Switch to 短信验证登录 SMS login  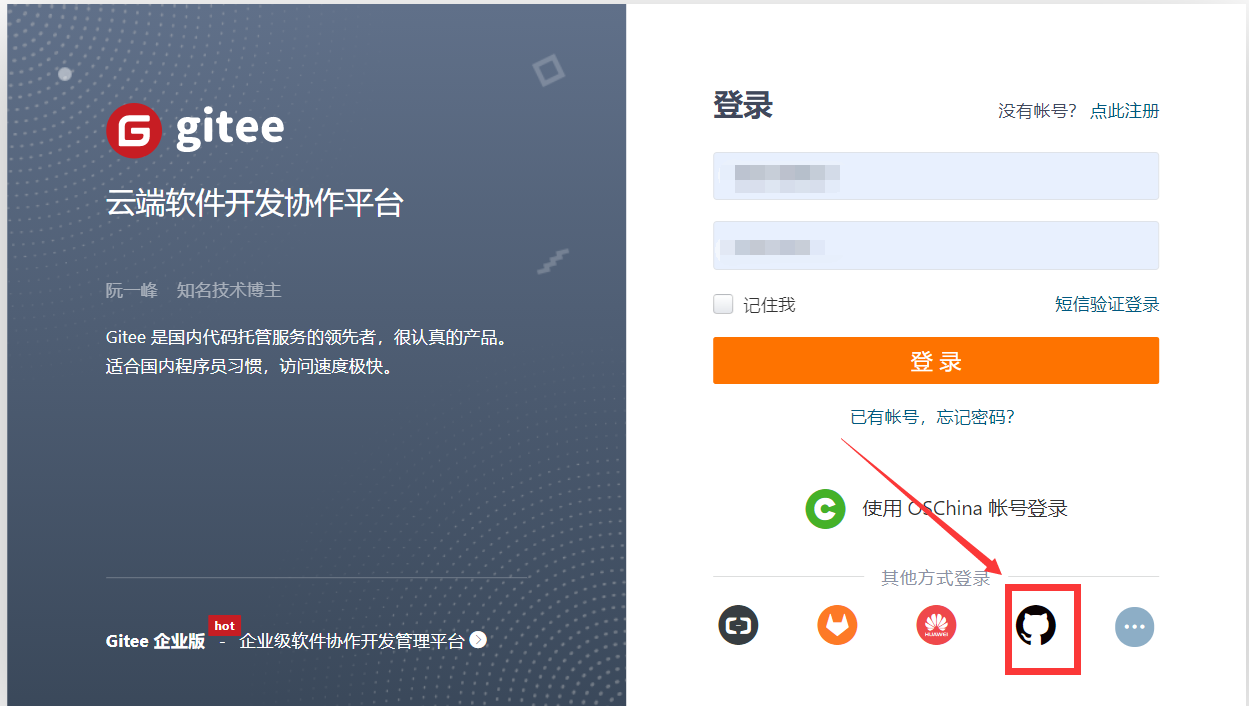[1108, 304]
